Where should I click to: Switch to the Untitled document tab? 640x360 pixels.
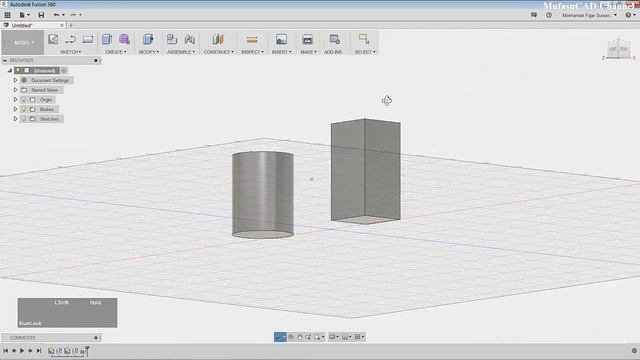coord(33,25)
